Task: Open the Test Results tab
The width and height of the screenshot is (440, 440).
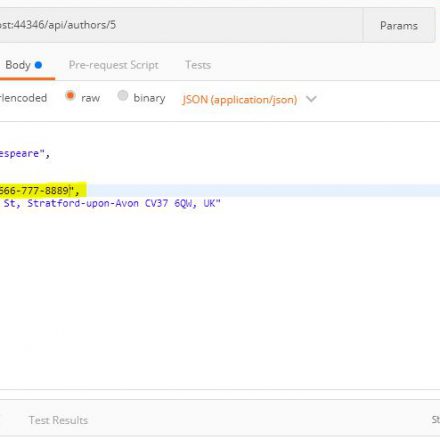Action: point(58,420)
